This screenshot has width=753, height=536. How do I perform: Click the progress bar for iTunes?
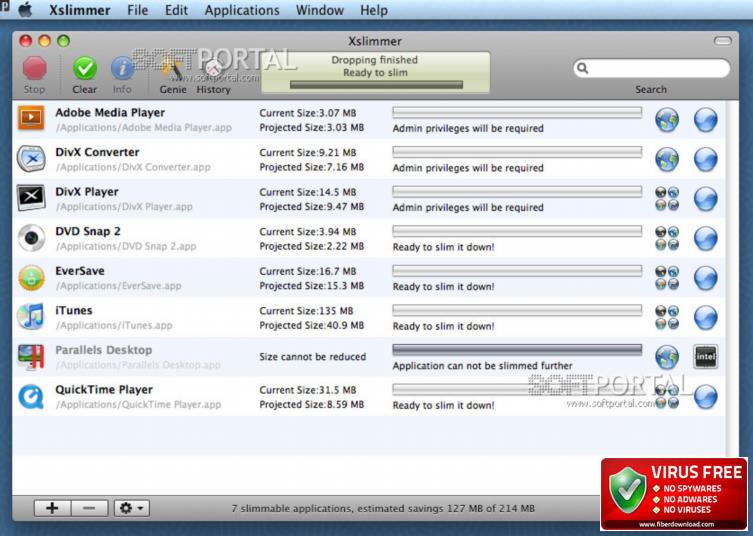[517, 310]
